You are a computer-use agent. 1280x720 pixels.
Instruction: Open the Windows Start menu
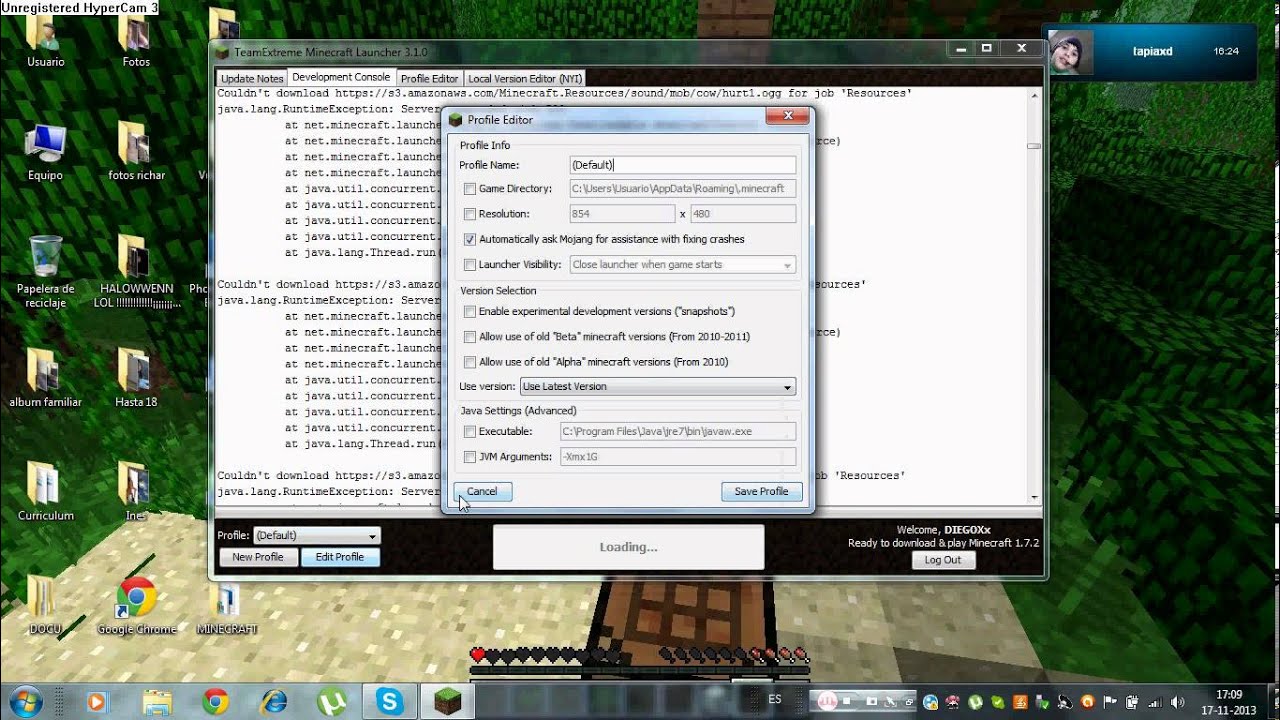point(24,701)
